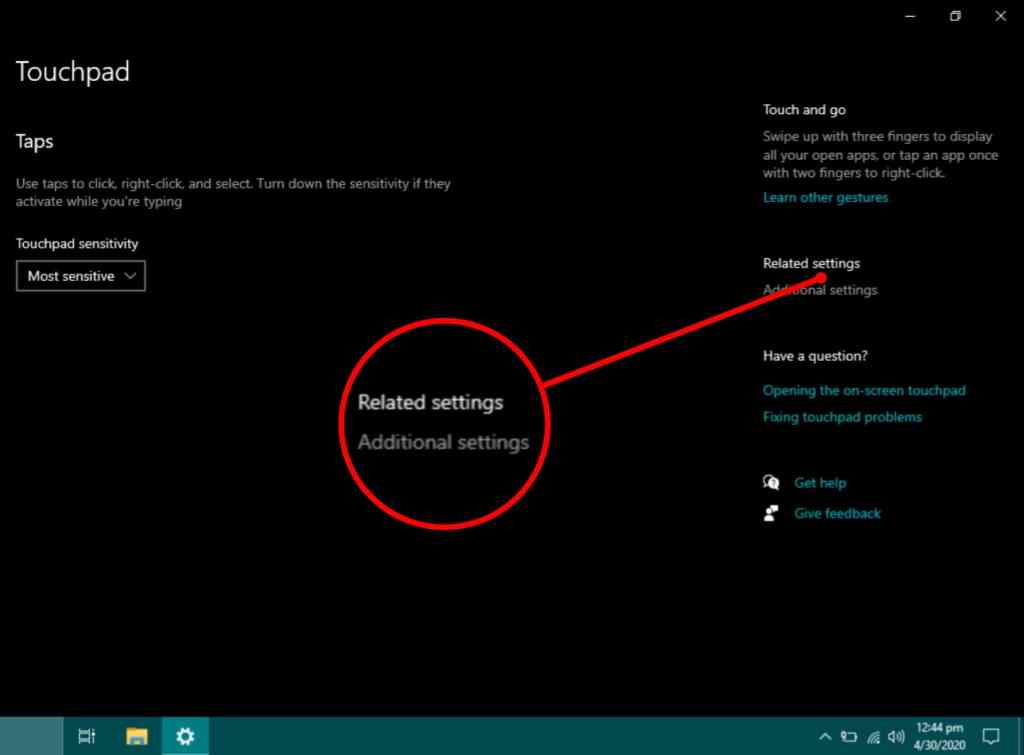Expand hidden icons with the tray chevron

click(827, 735)
